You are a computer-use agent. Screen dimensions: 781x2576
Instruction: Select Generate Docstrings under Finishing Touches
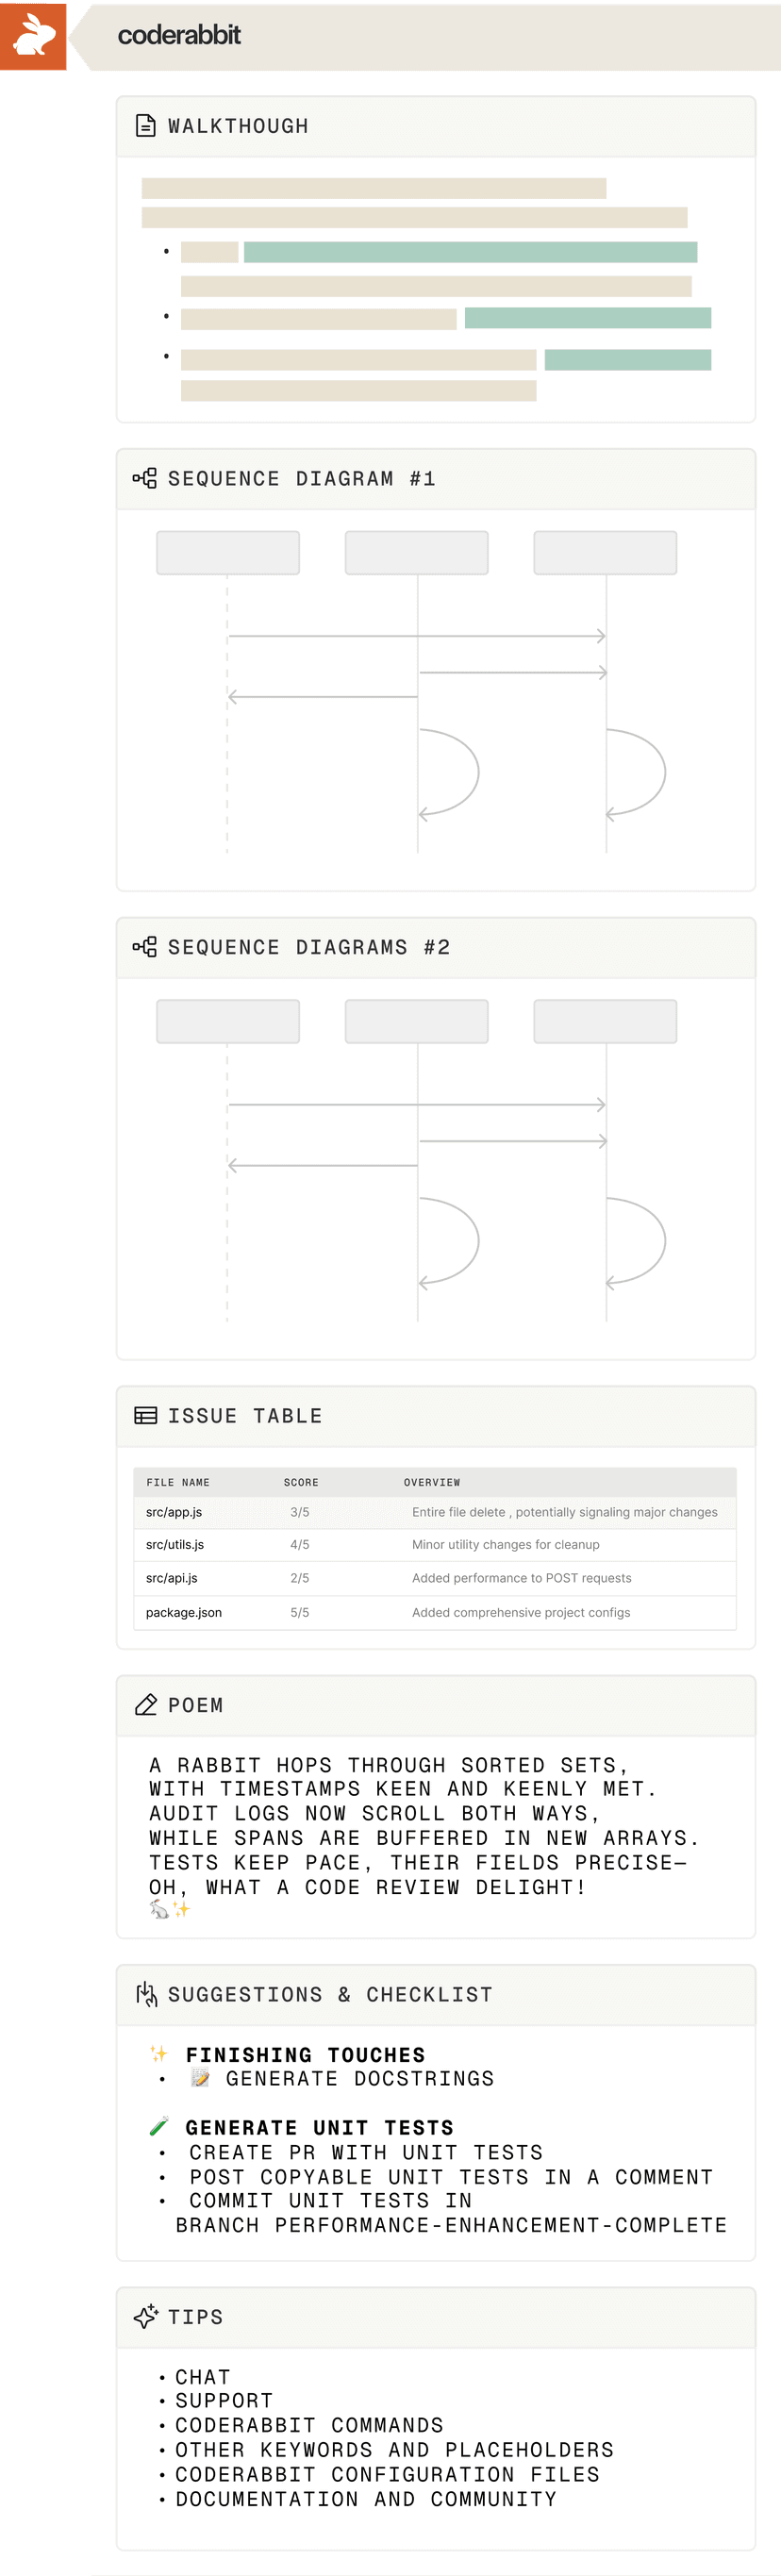(x=359, y=2079)
